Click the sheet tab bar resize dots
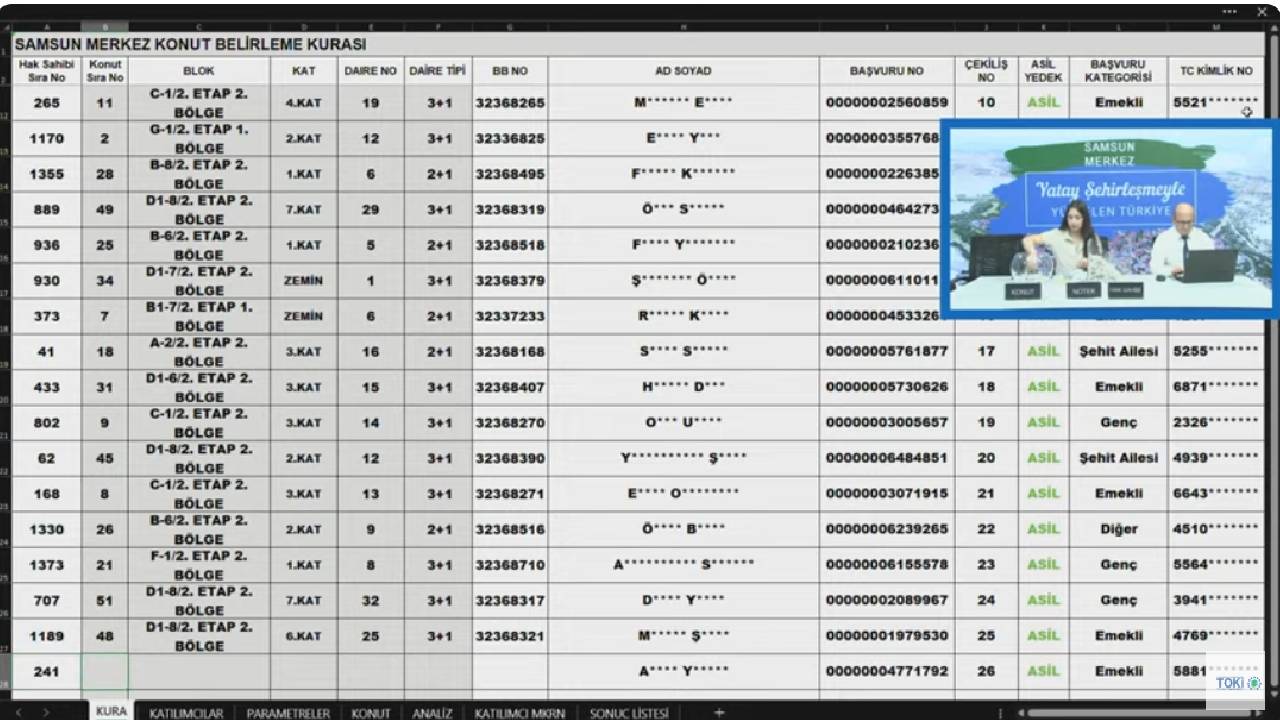The width and height of the screenshot is (1280, 720). [x=1000, y=713]
